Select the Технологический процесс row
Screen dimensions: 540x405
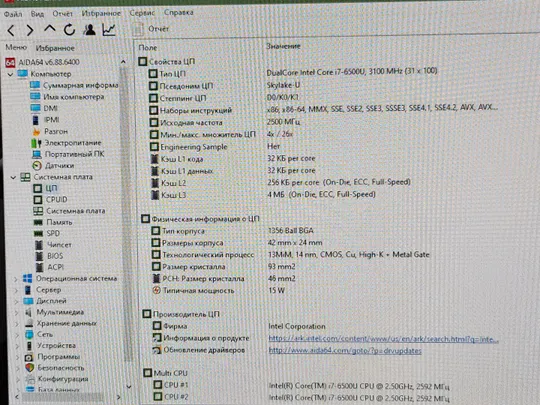click(291, 255)
